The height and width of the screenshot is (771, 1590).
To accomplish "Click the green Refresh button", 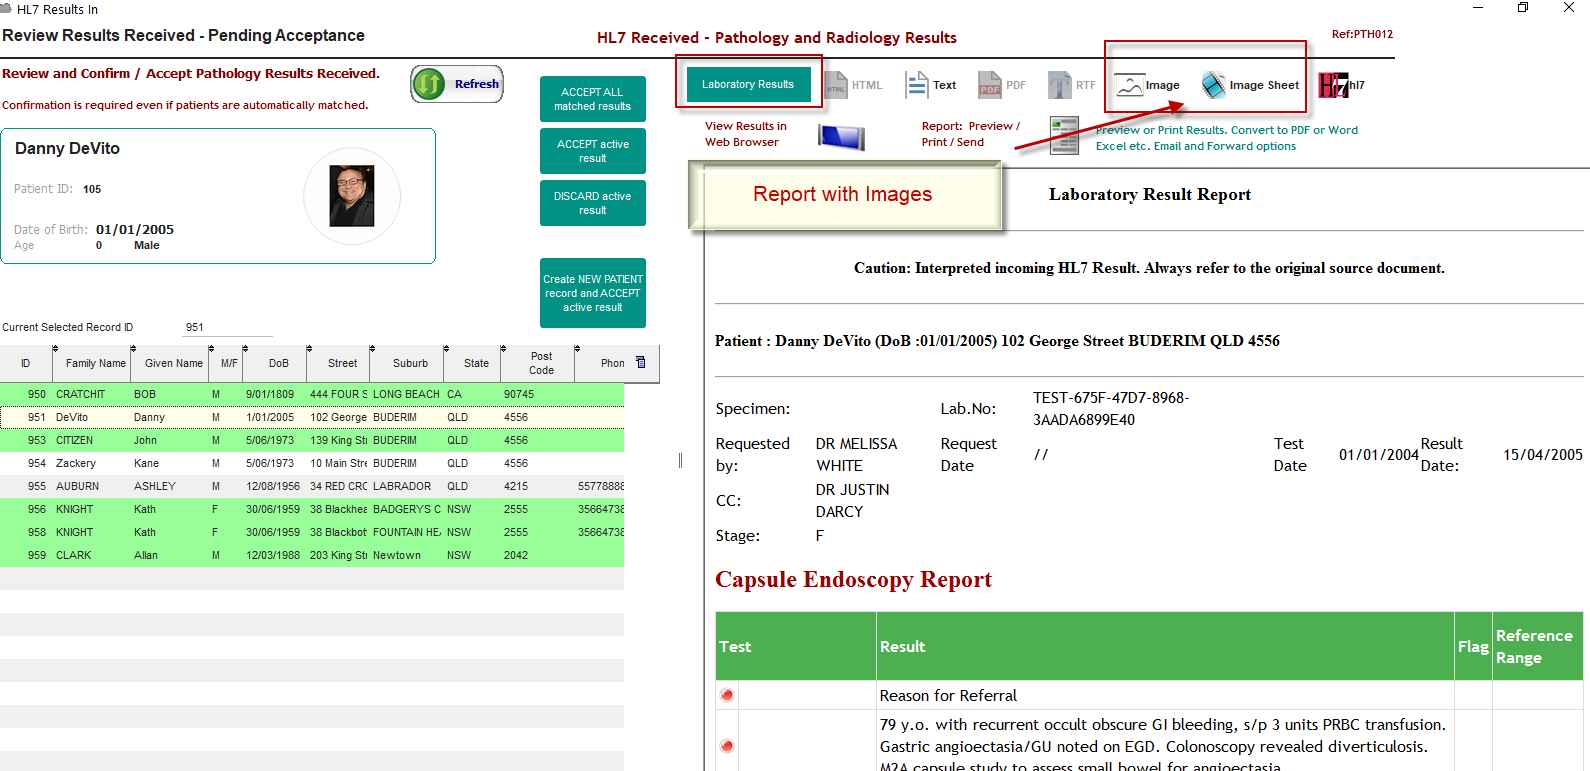I will click(x=457, y=84).
